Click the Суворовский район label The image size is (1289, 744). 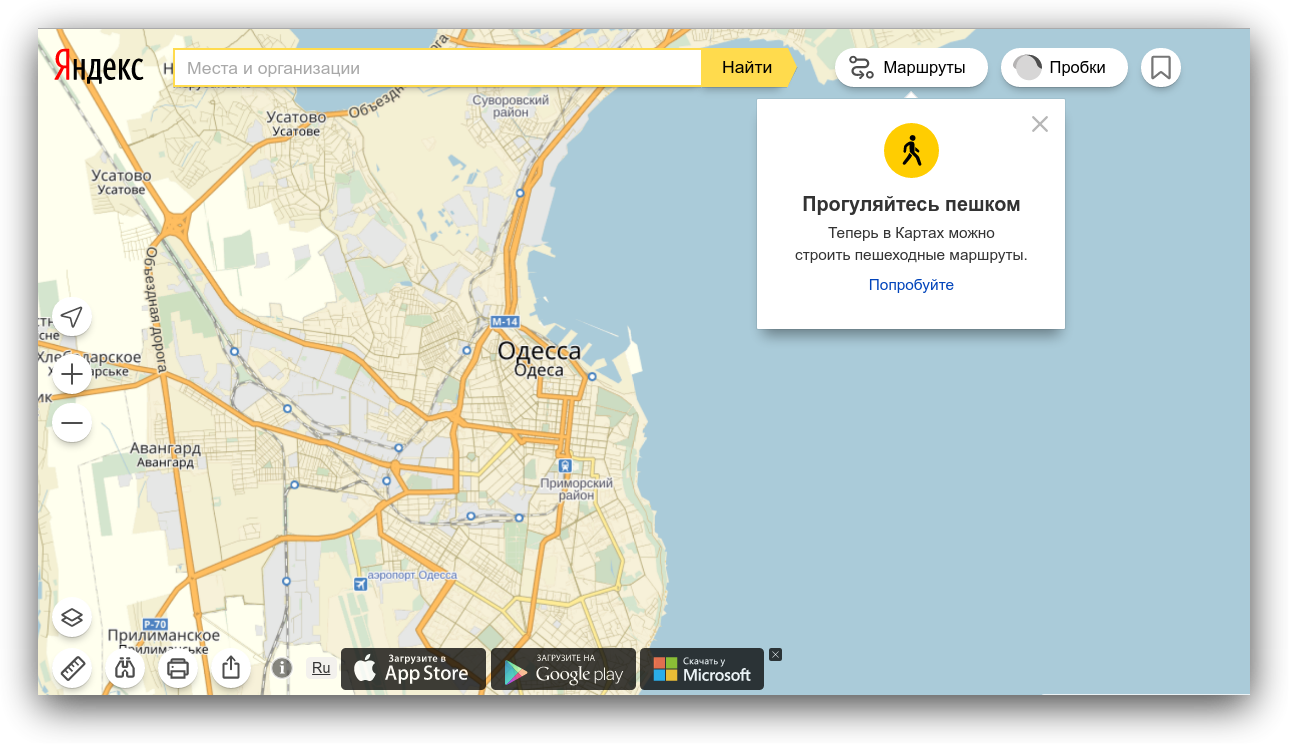click(511, 107)
